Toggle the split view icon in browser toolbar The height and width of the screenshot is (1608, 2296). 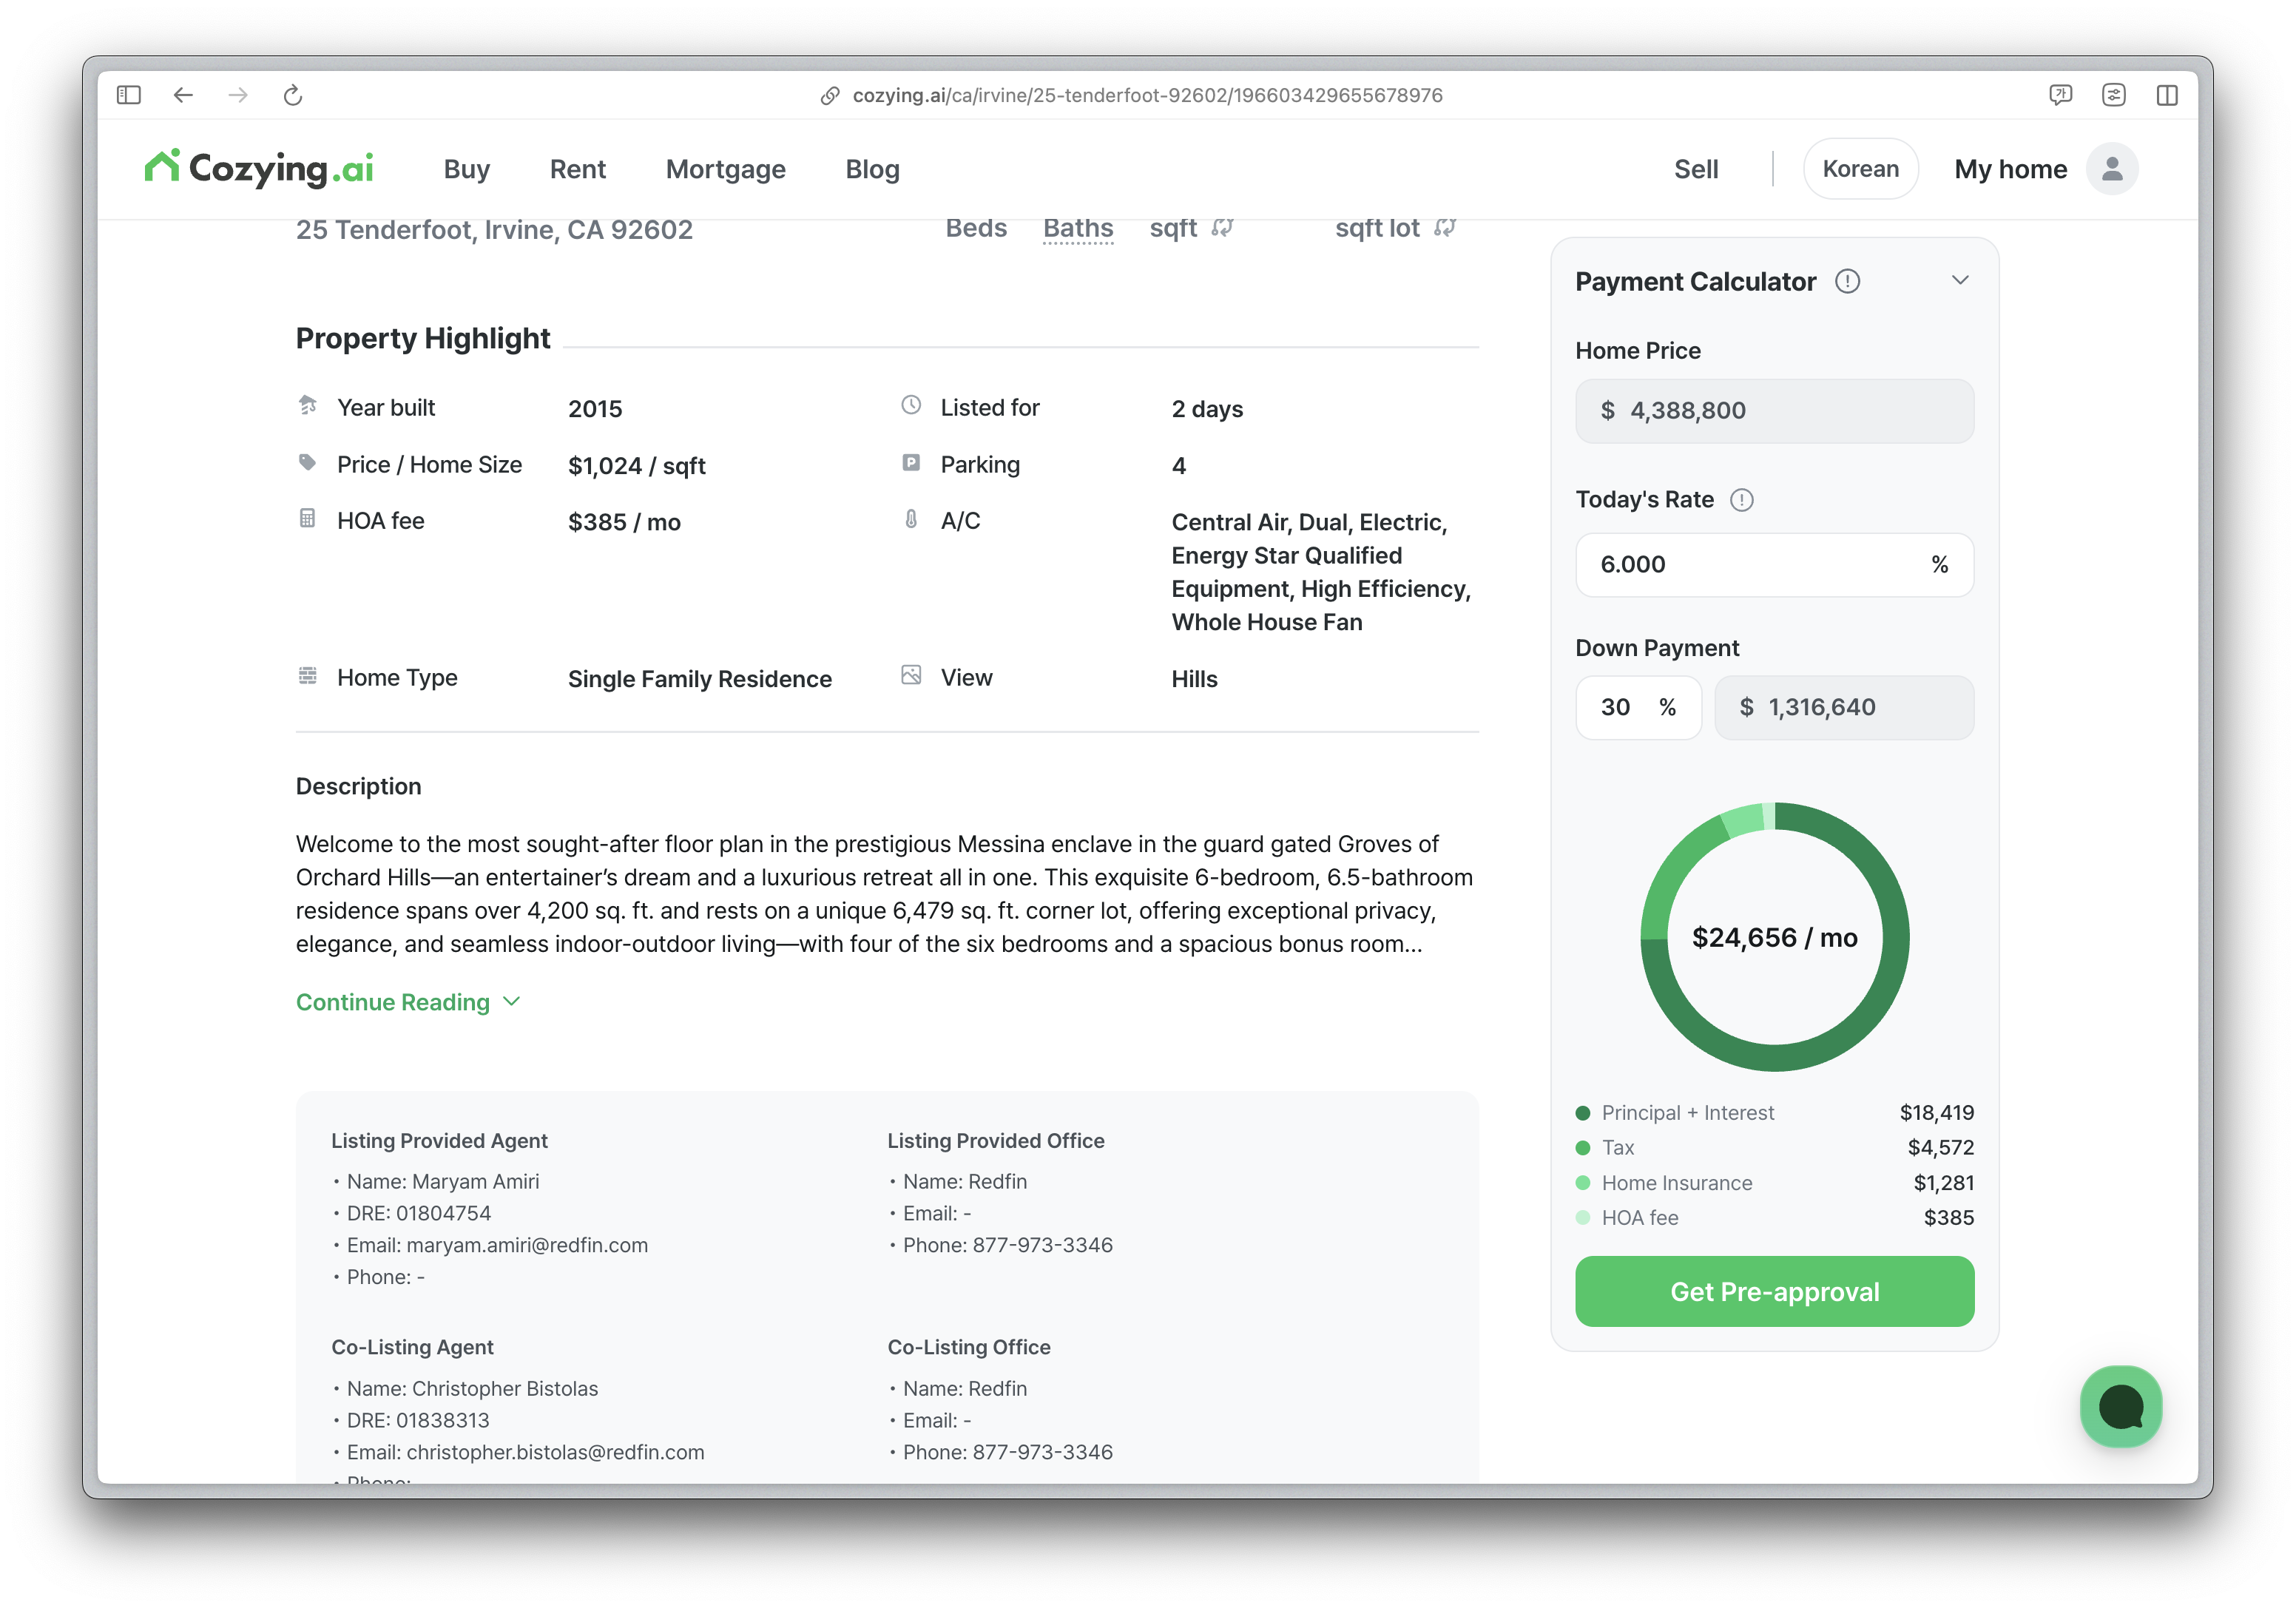(2167, 95)
